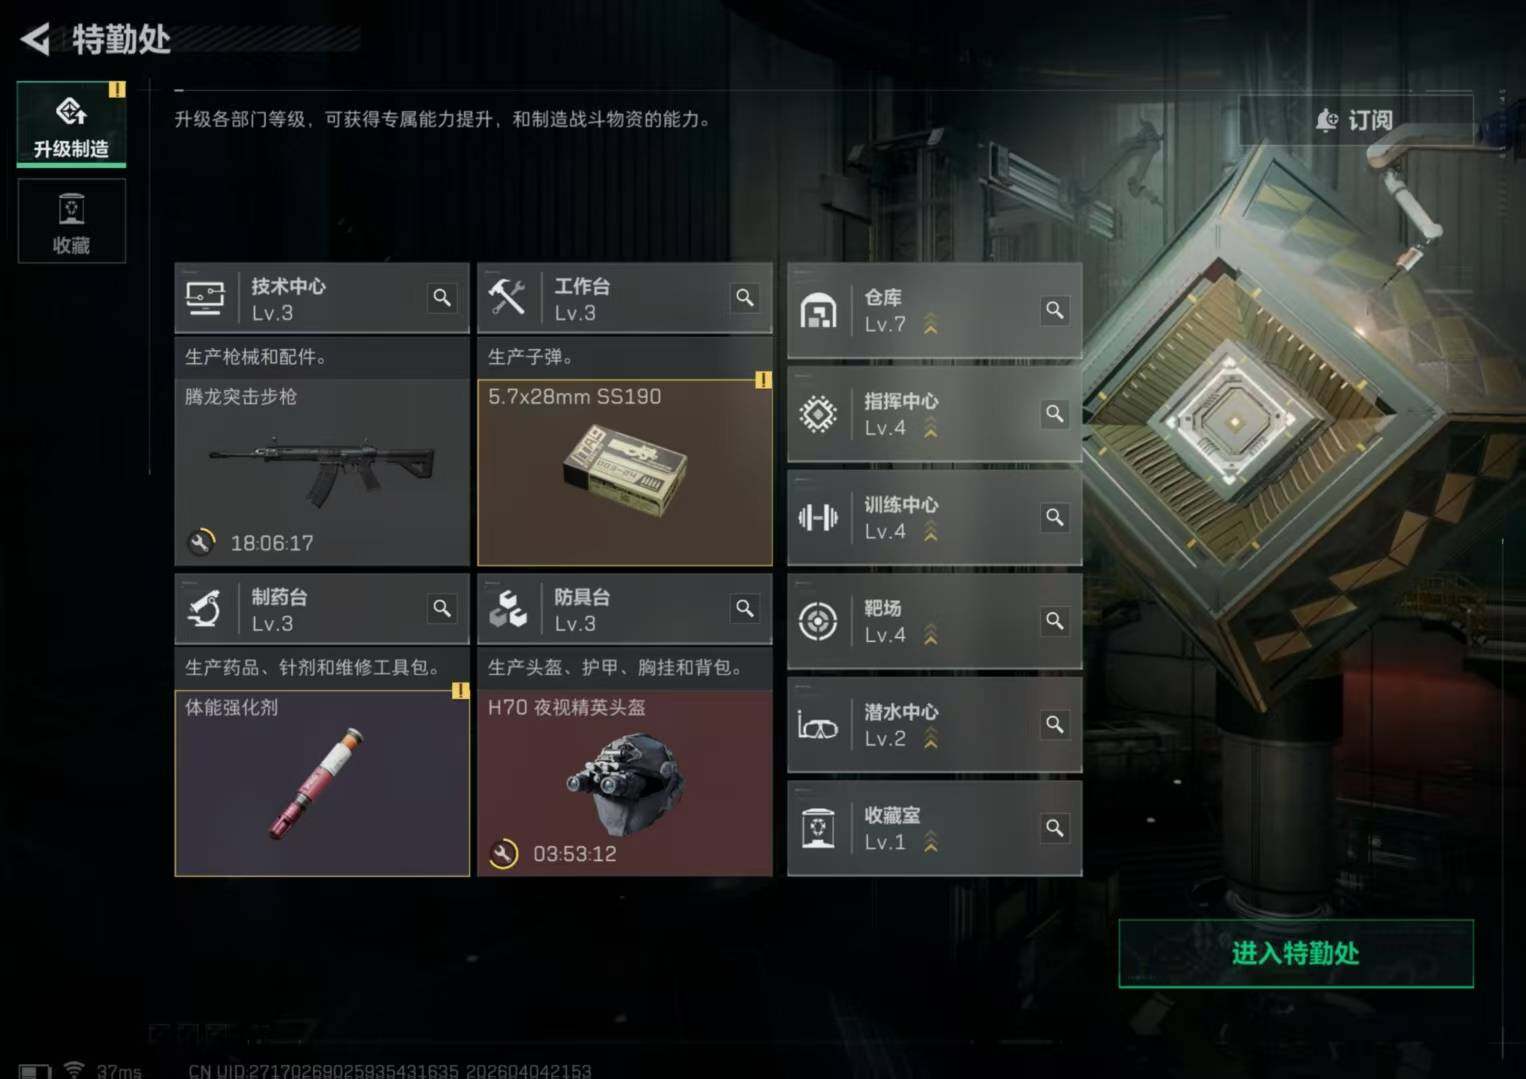The image size is (1526, 1079).
Task: Click the upgrade chevrons next to 仓库 Lv.7
Action: tap(931, 324)
